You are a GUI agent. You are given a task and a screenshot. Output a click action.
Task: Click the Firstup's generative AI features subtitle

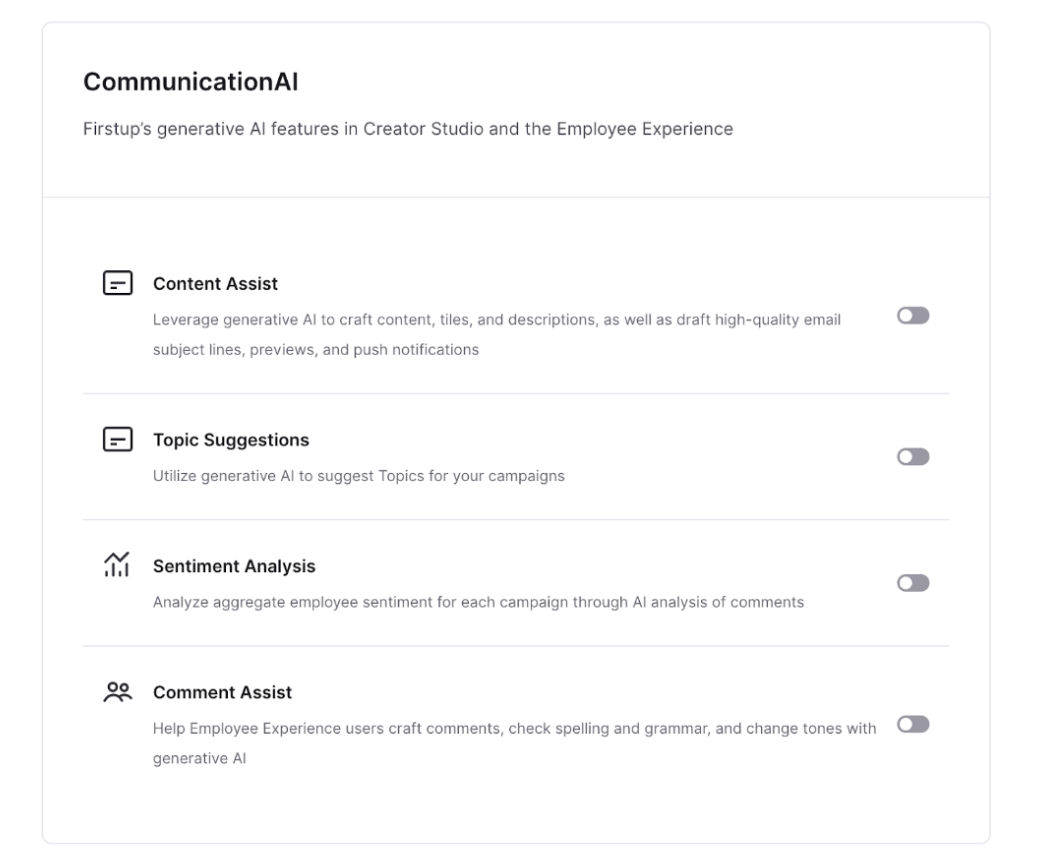pyautogui.click(x=408, y=129)
